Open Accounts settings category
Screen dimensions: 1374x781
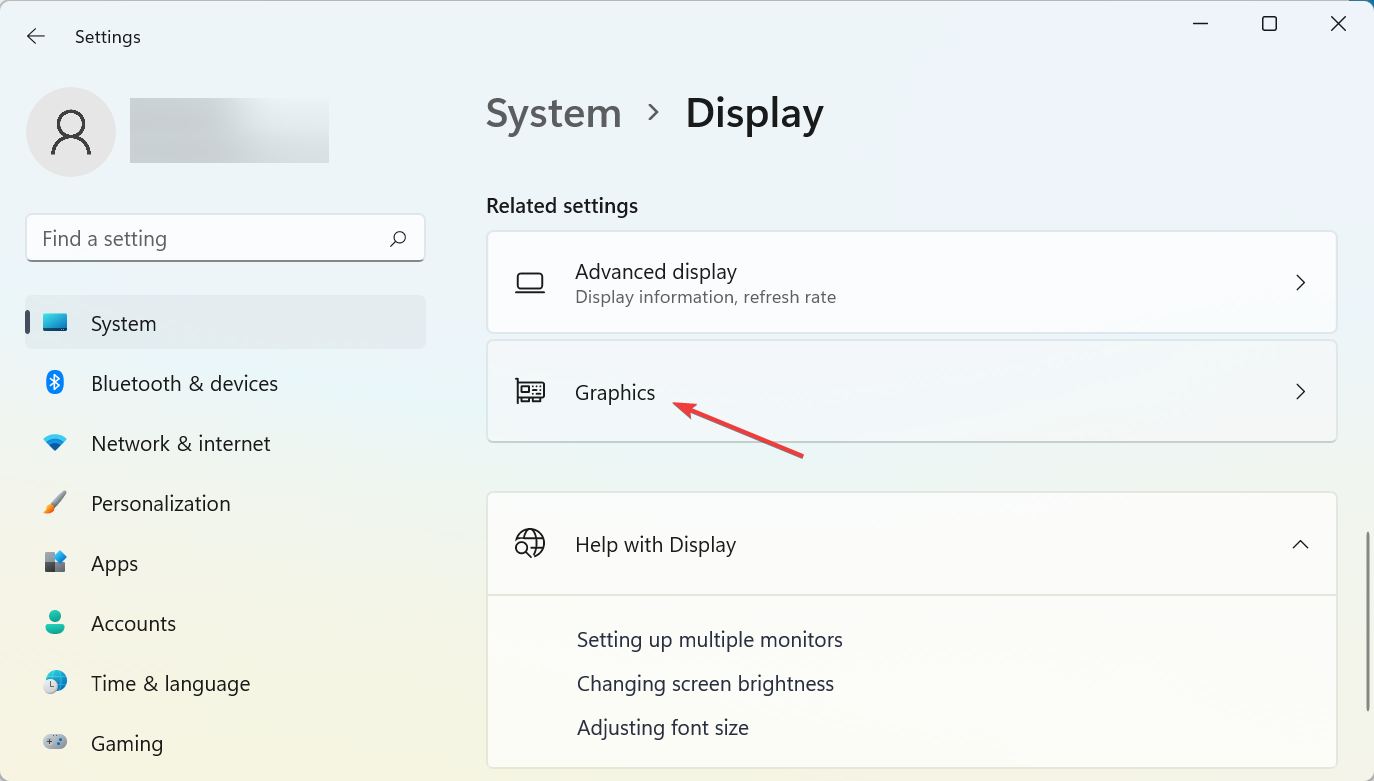click(133, 624)
